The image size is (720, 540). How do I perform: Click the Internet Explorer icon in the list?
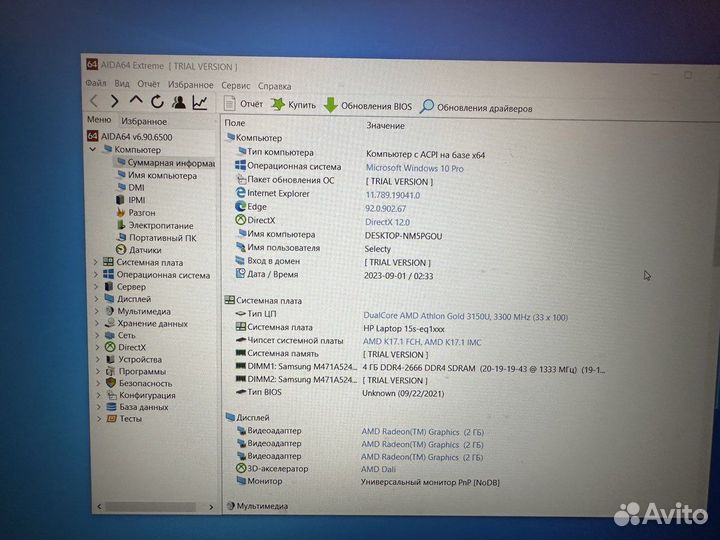(x=240, y=193)
